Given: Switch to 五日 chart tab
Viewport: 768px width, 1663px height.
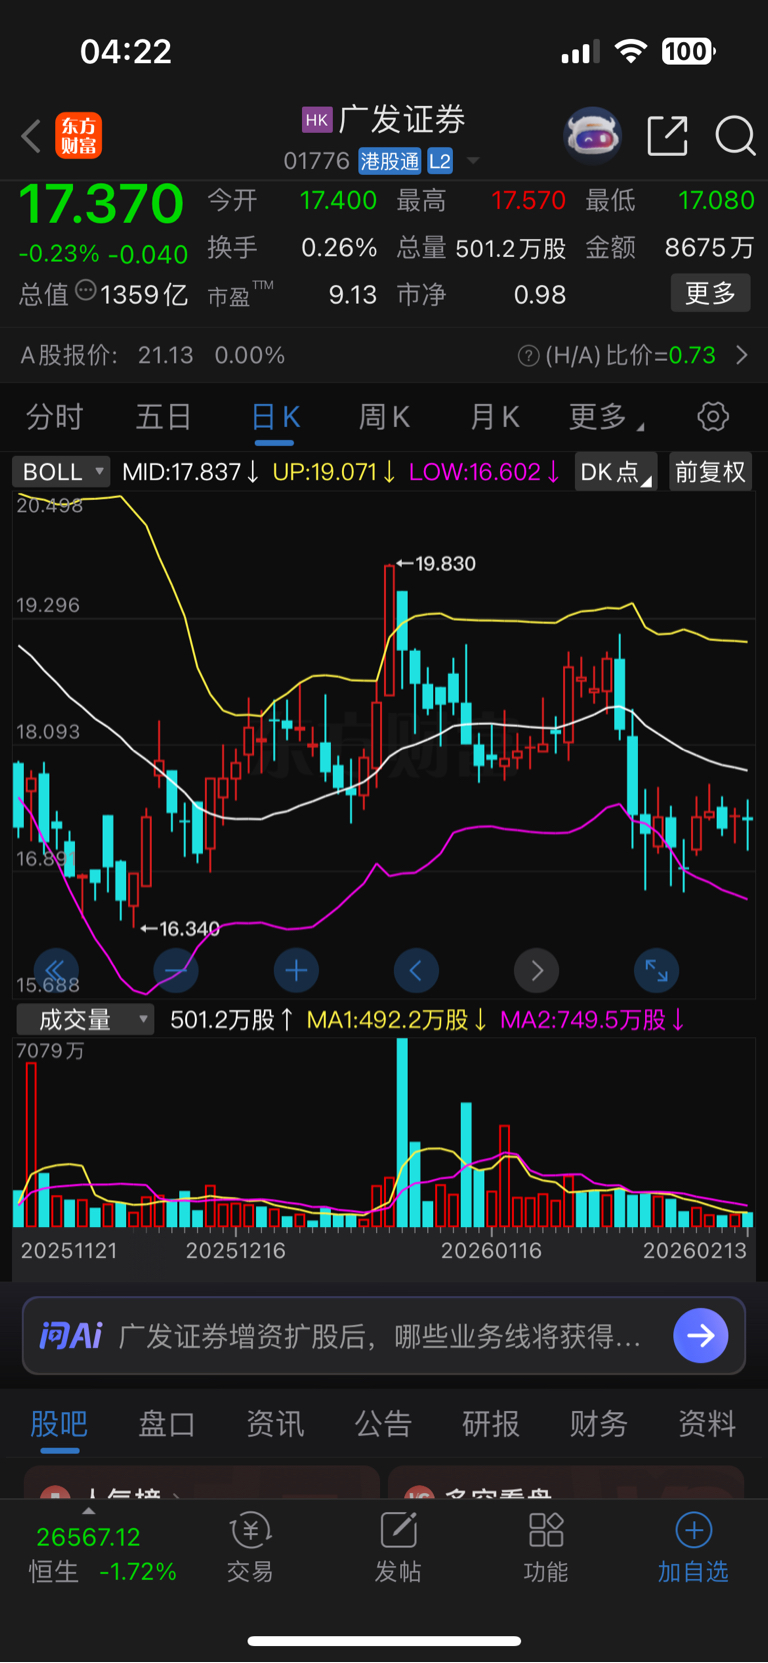Looking at the screenshot, I should click(164, 417).
